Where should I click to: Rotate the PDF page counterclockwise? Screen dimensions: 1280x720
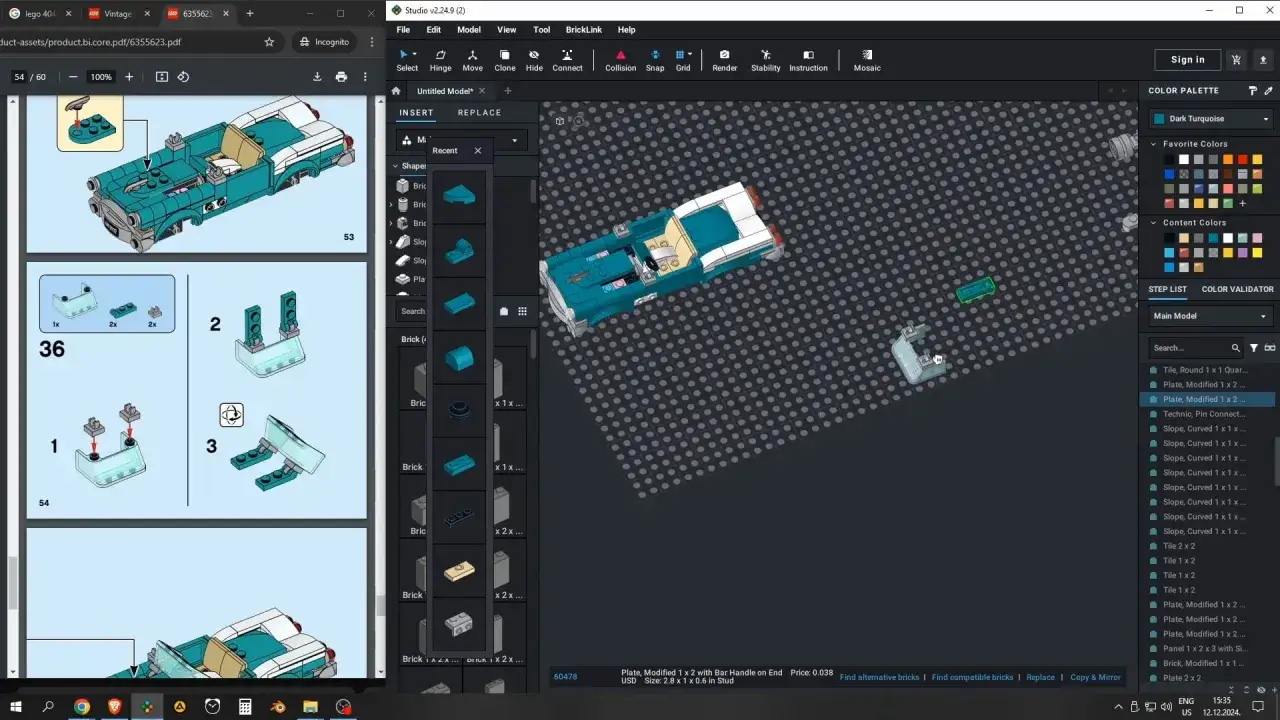(183, 77)
